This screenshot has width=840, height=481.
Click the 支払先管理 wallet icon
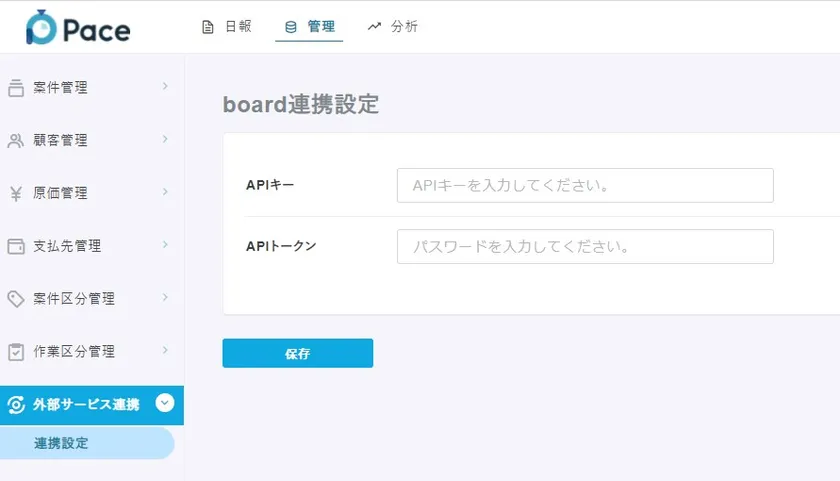coord(16,246)
